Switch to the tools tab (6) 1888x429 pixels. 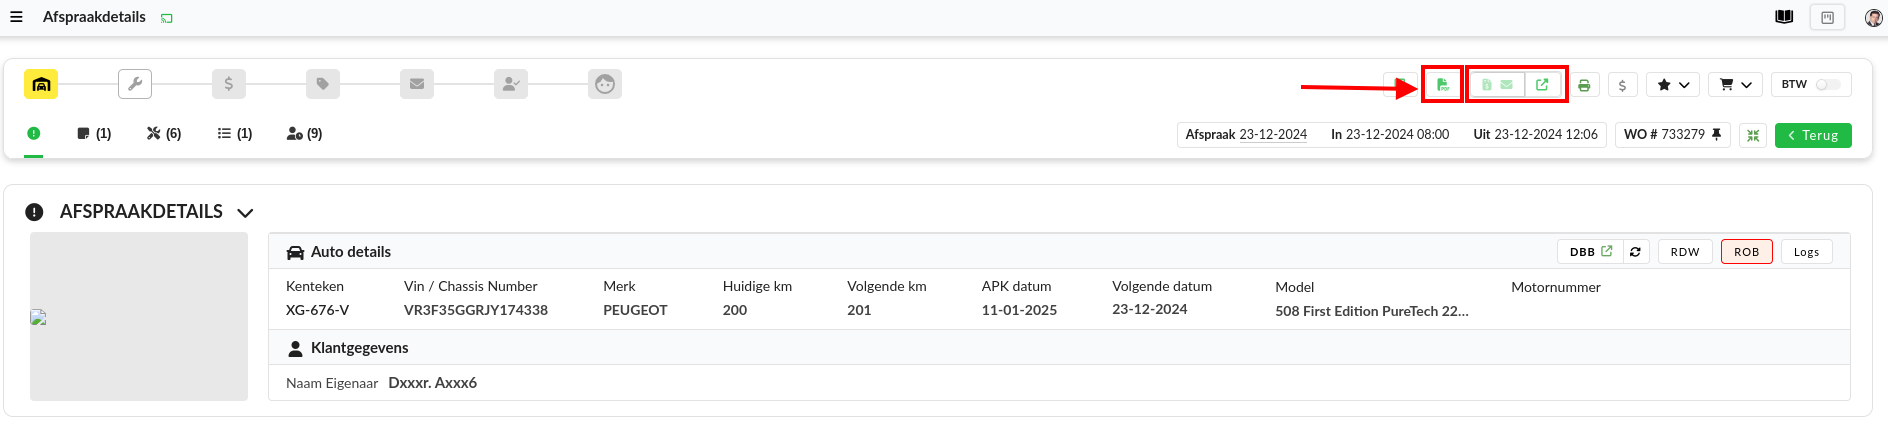[x=164, y=134]
